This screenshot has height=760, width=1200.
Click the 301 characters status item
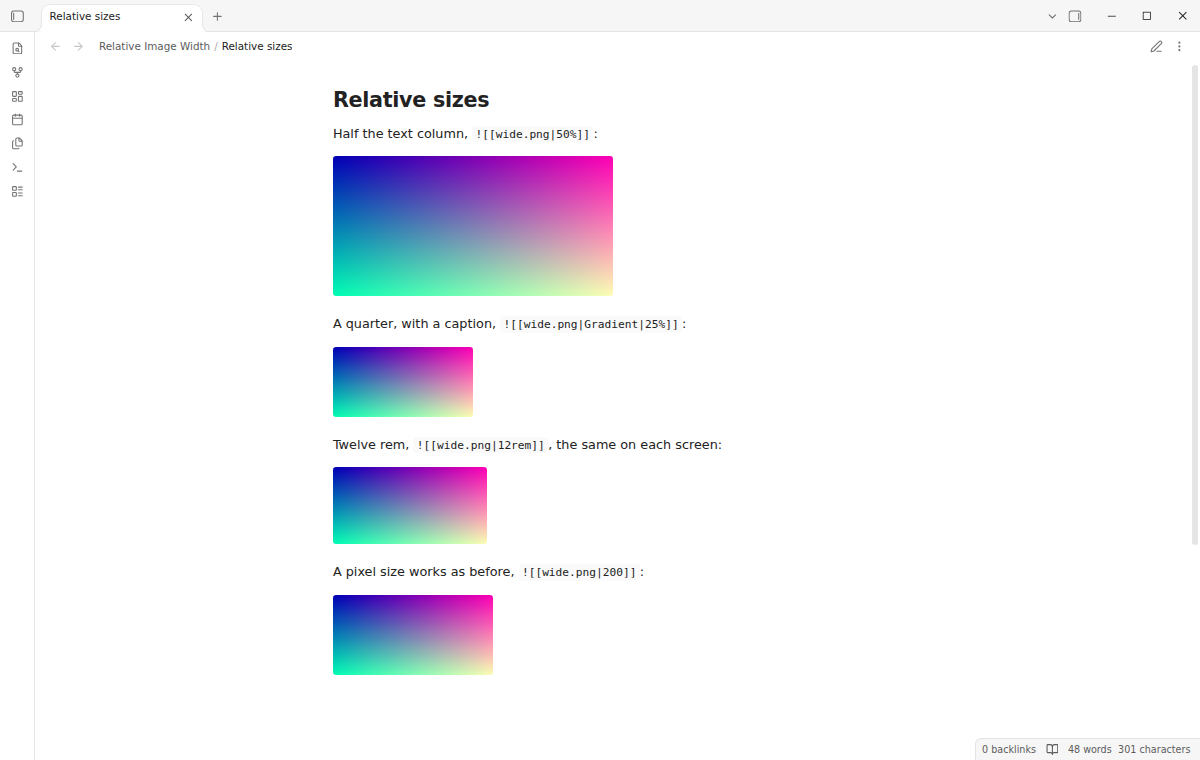point(1154,749)
